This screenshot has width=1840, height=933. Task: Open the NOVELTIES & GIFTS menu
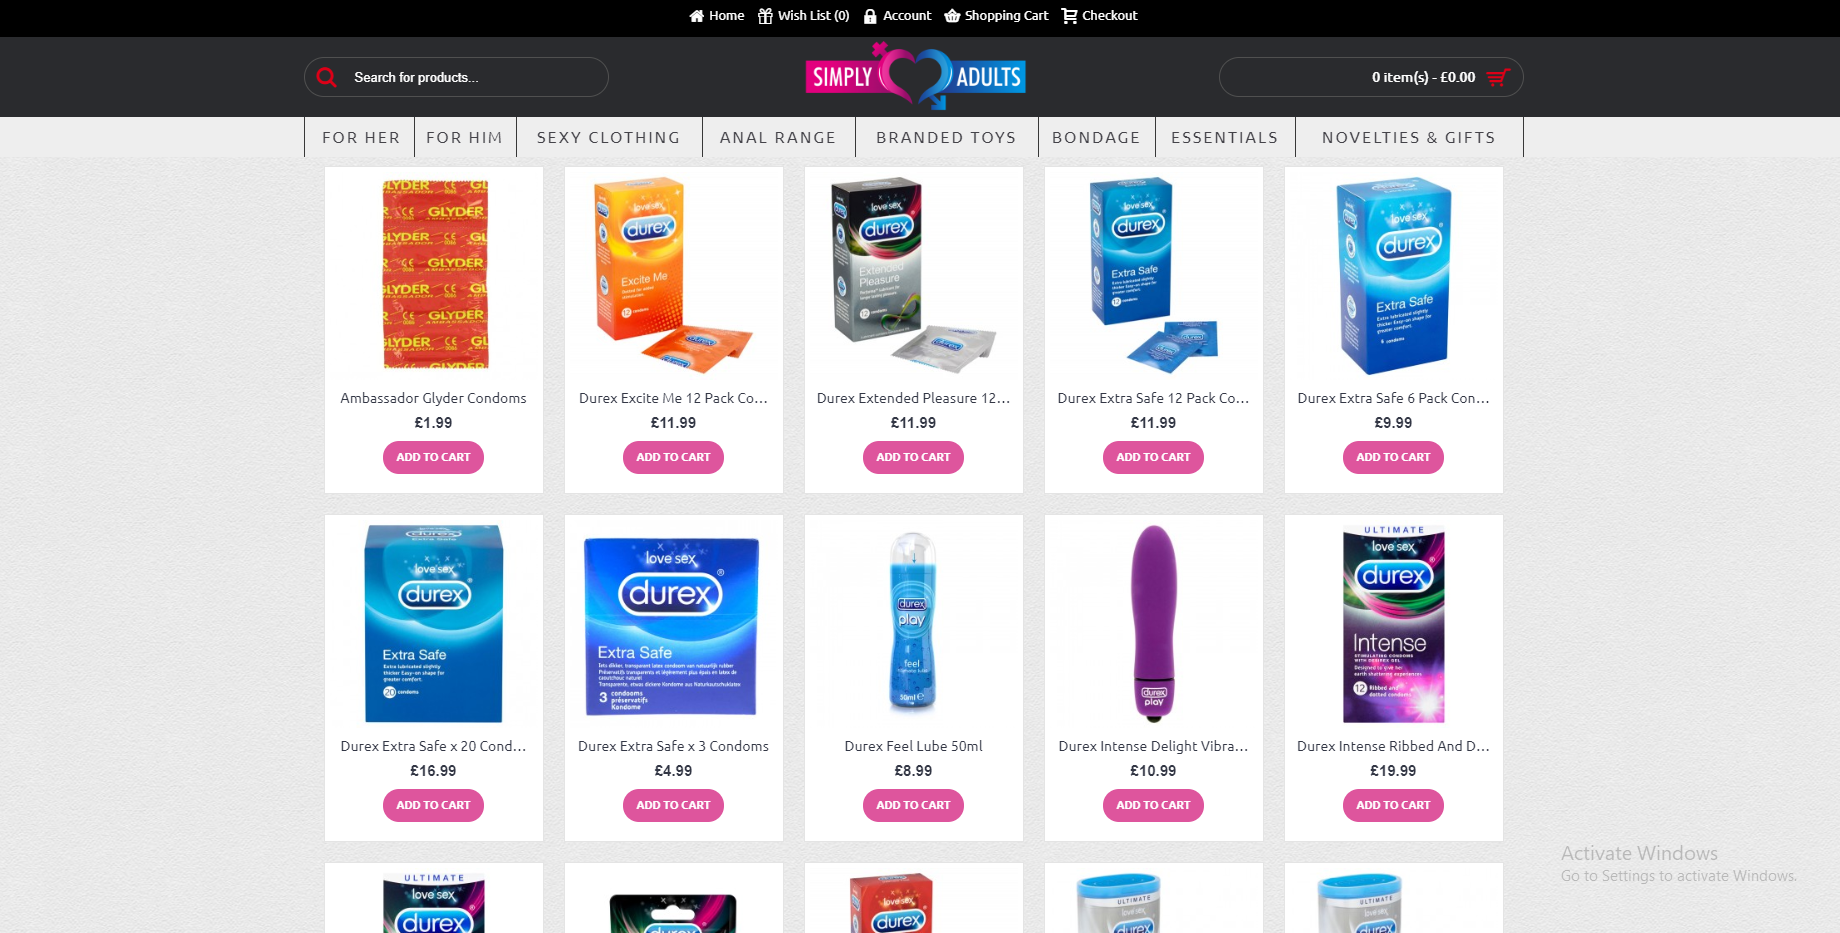(x=1409, y=137)
